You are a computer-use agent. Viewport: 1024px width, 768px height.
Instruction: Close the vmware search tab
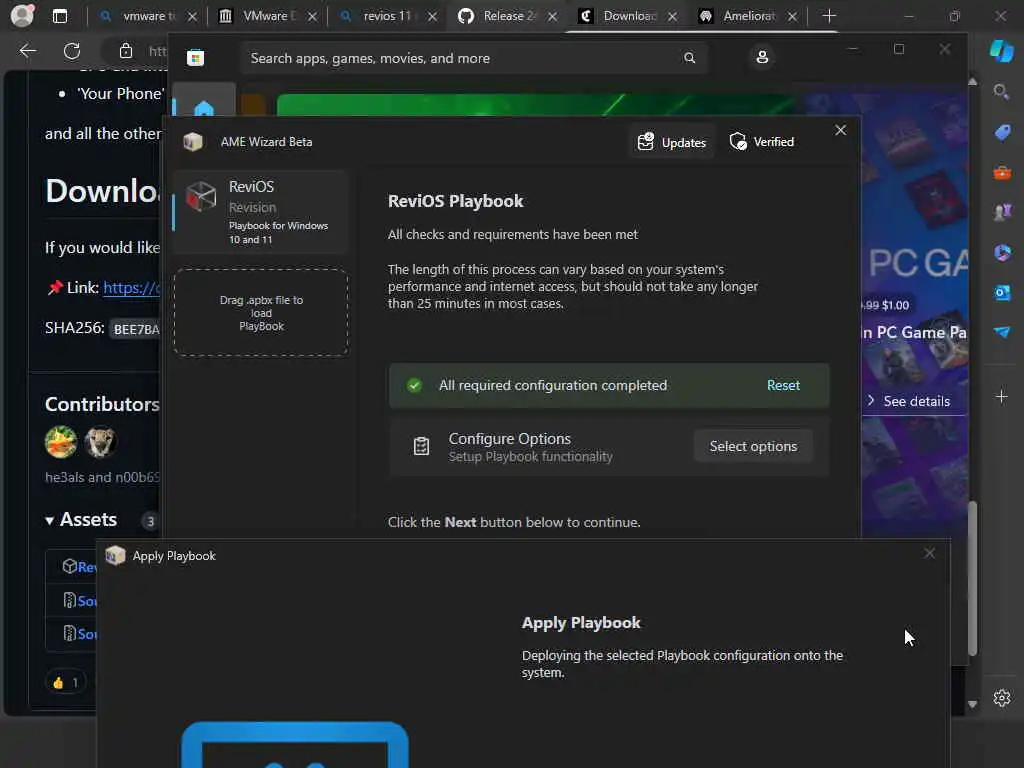192,16
